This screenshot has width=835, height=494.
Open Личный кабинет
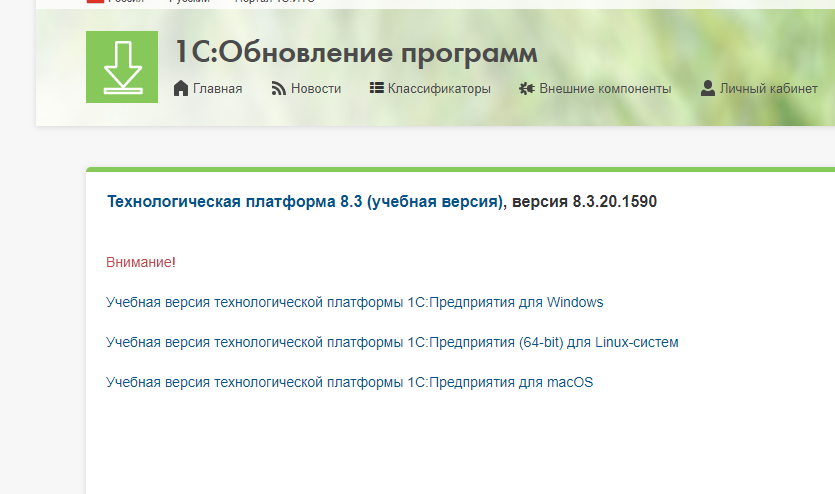tap(768, 88)
